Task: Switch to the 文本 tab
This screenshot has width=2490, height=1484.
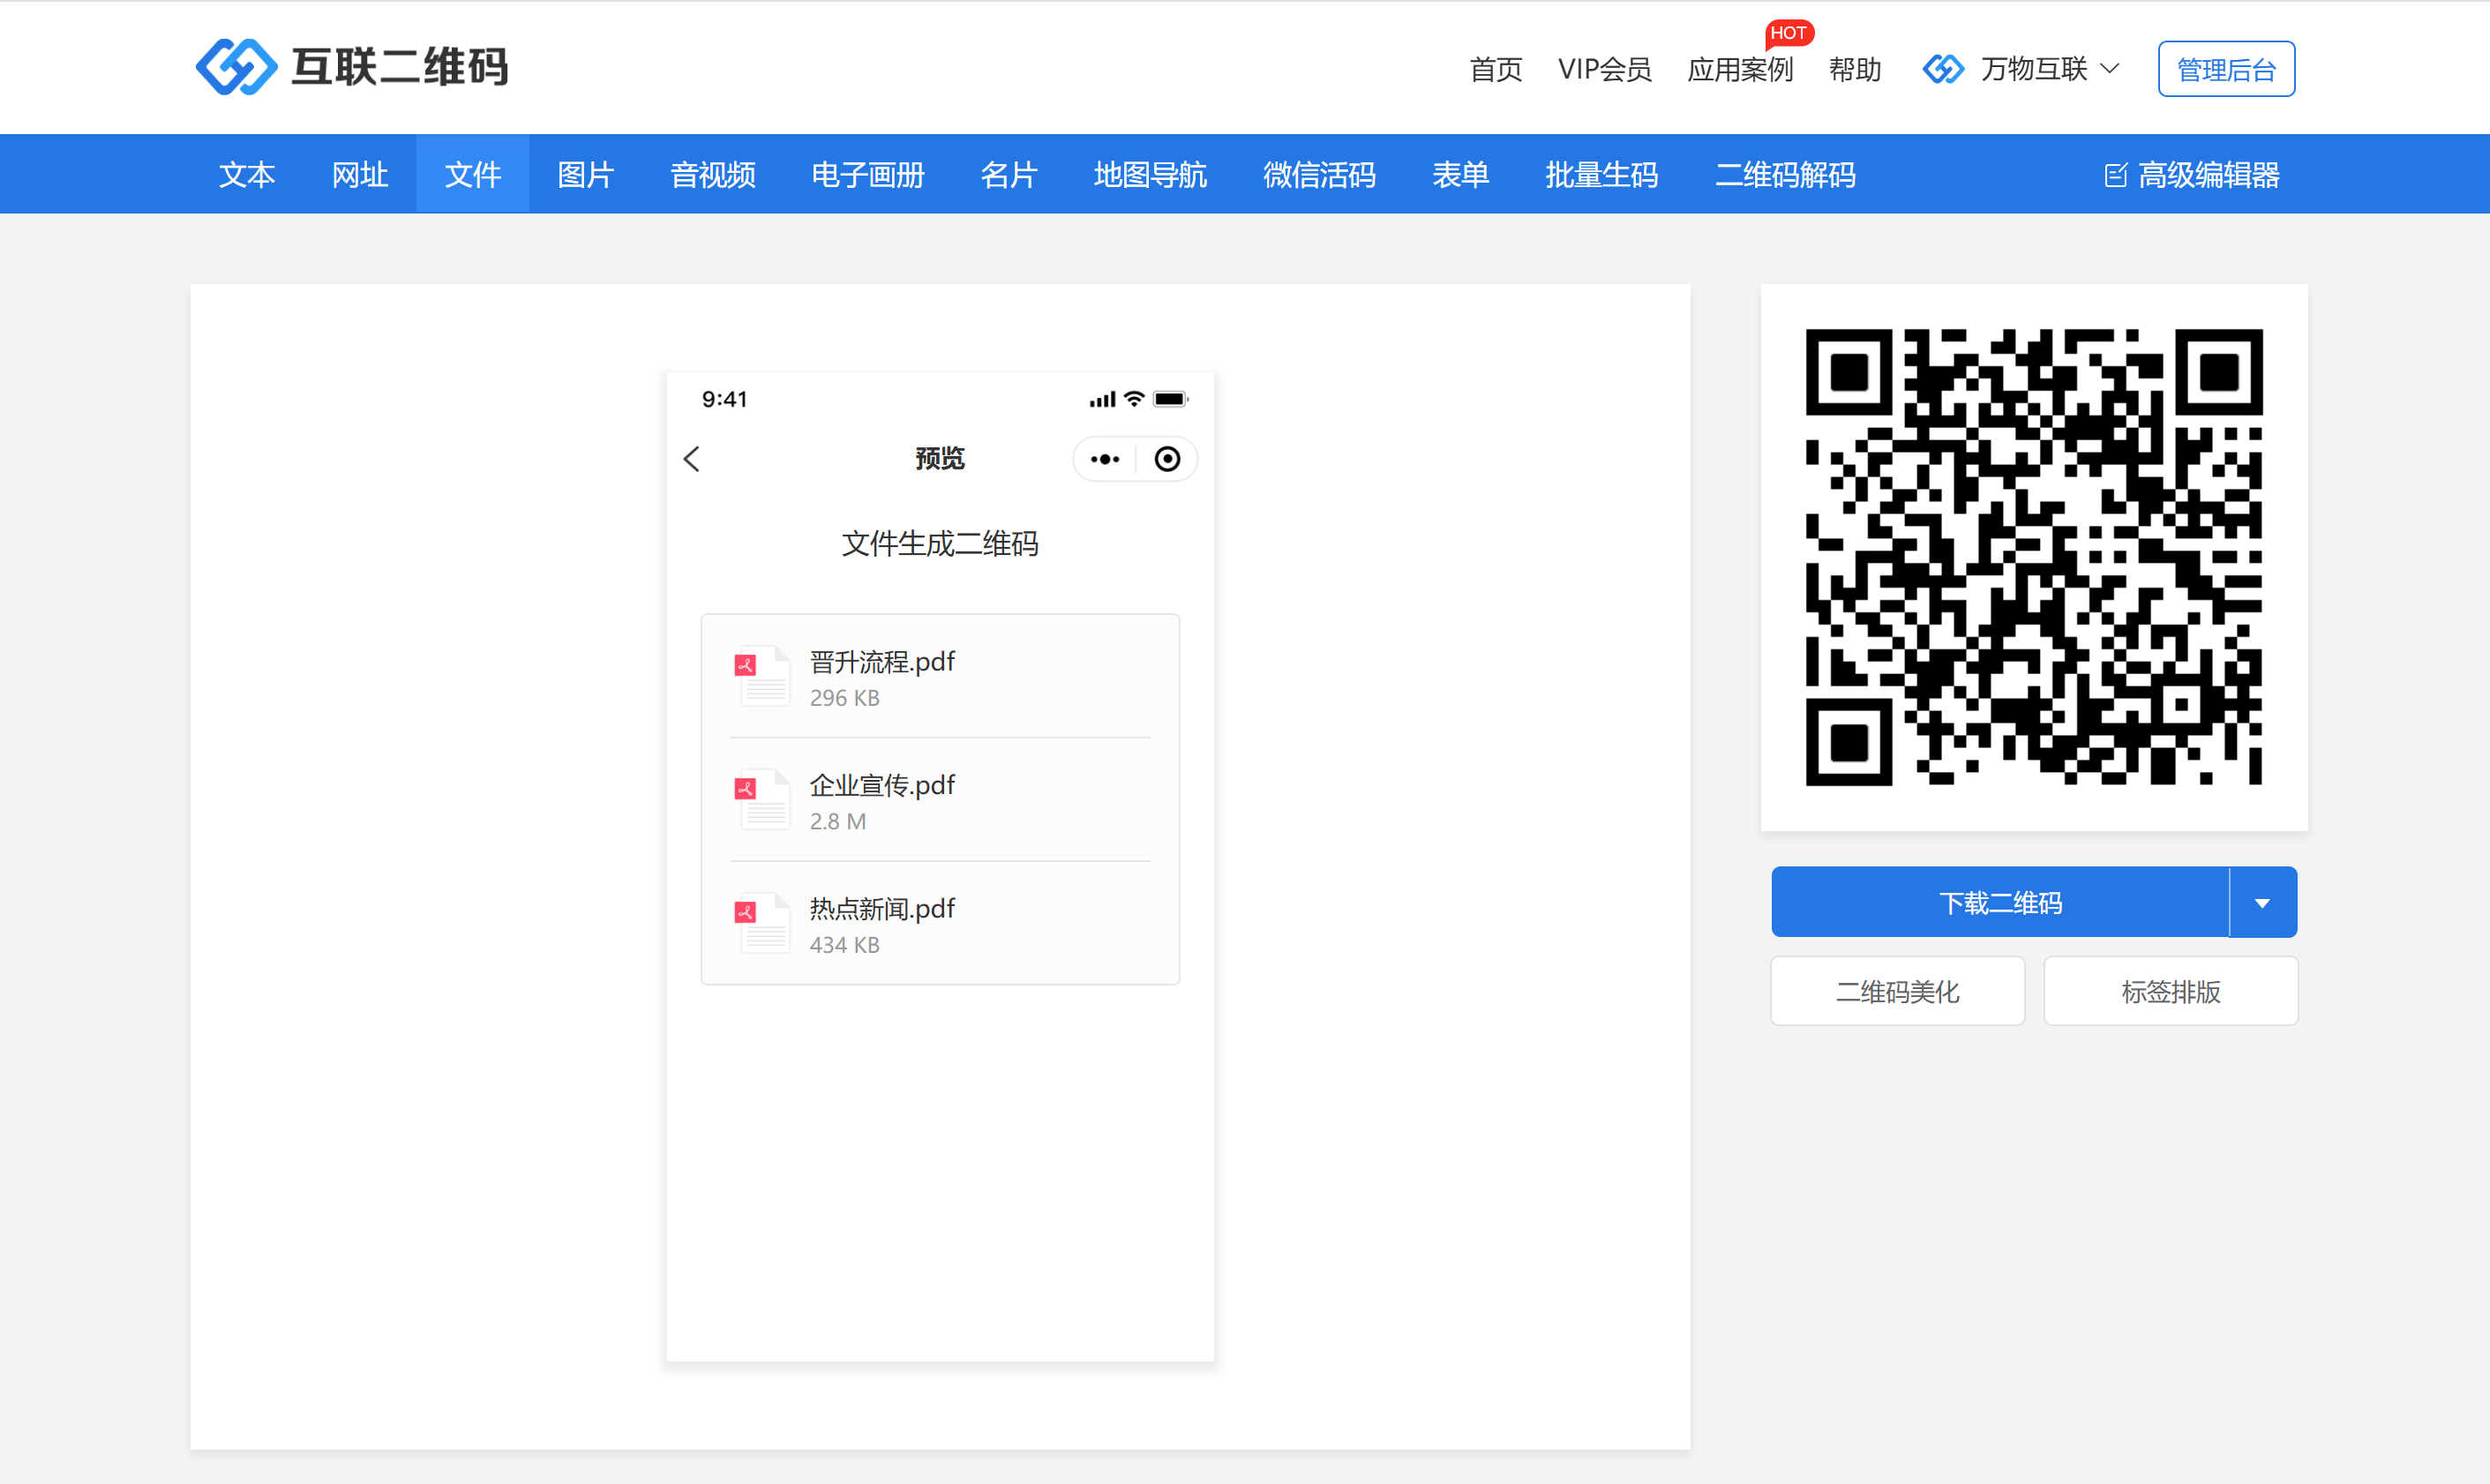Action: (247, 174)
